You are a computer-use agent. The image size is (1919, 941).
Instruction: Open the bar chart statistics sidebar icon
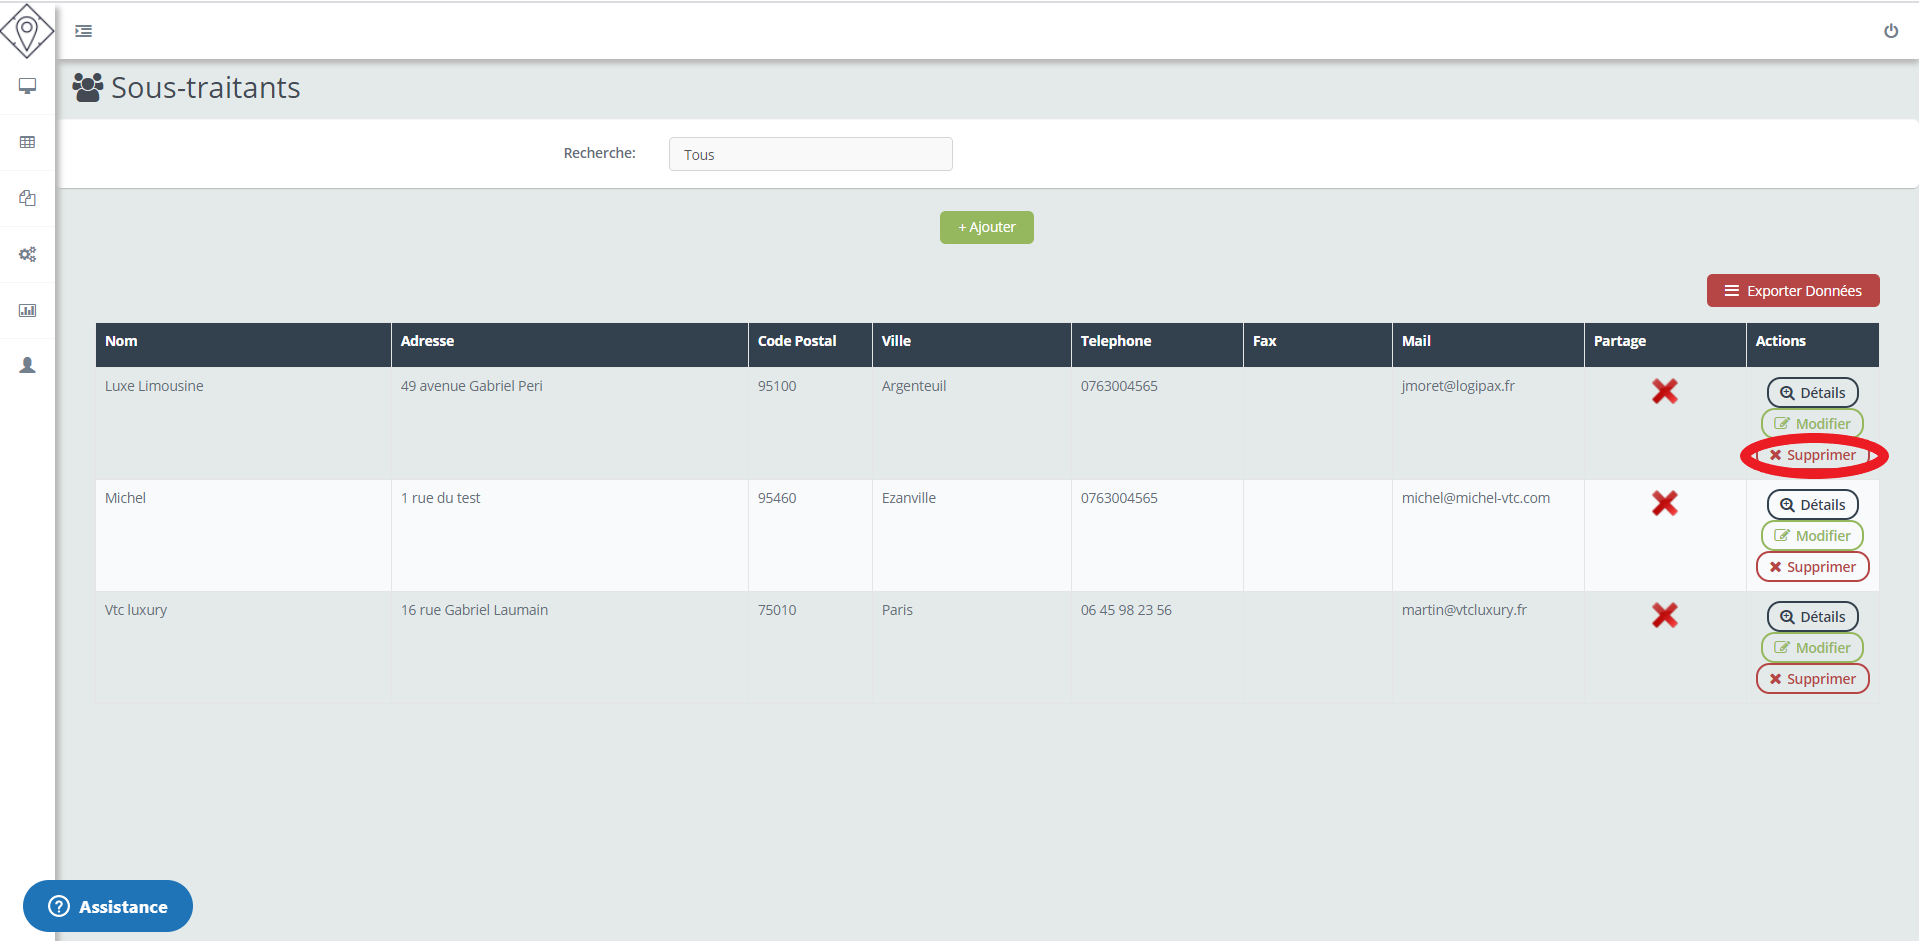click(27, 310)
